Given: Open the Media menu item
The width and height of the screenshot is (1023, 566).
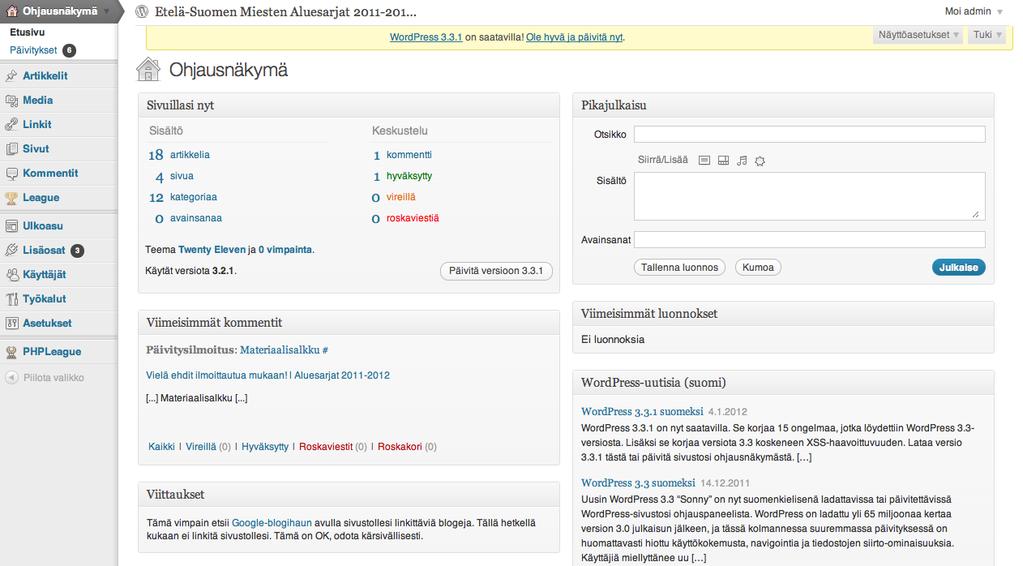Looking at the screenshot, I should pyautogui.click(x=38, y=100).
